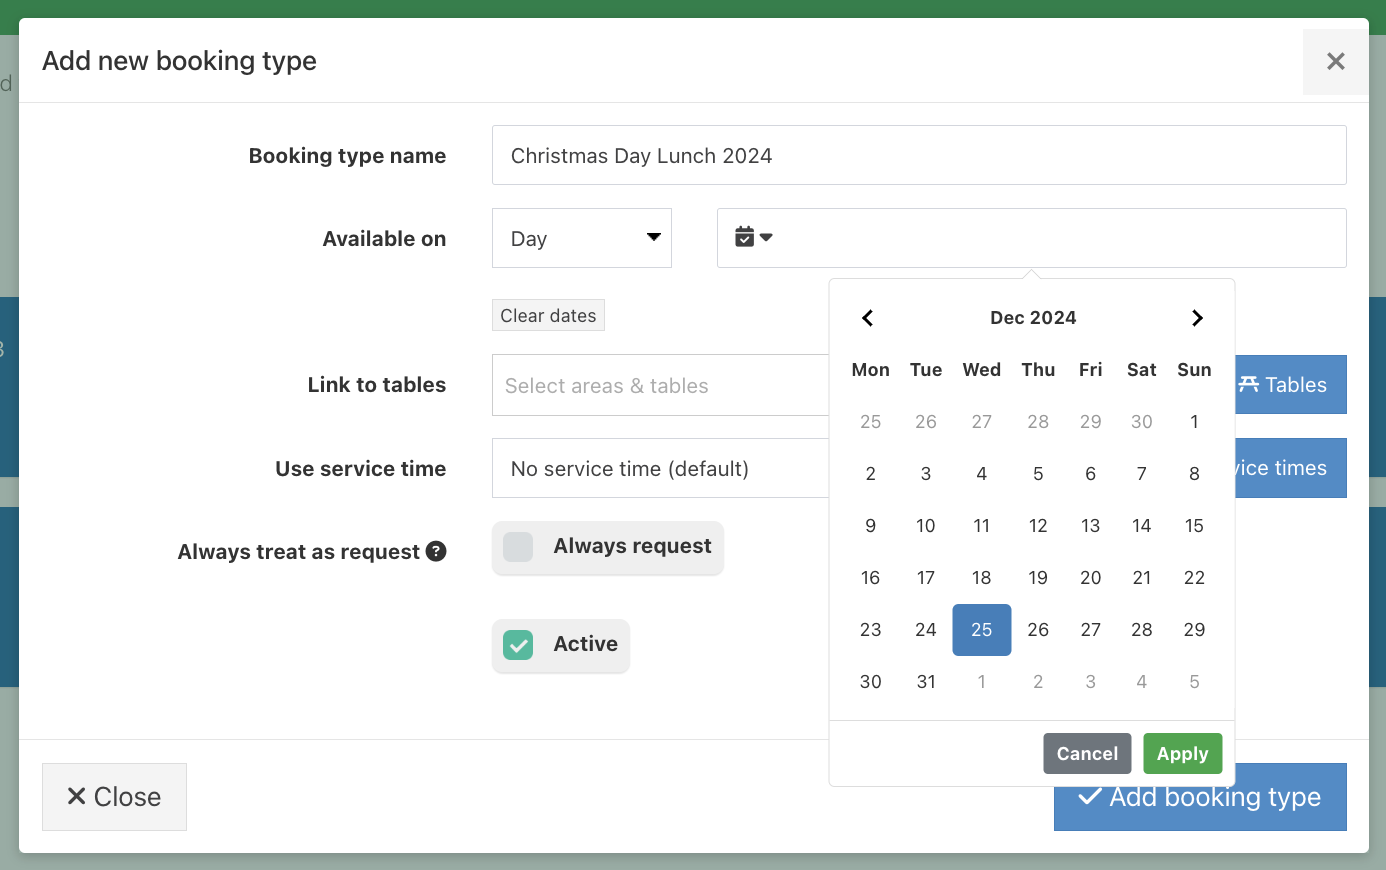Click the X icon inside the Close button
1386x870 pixels.
(x=75, y=796)
